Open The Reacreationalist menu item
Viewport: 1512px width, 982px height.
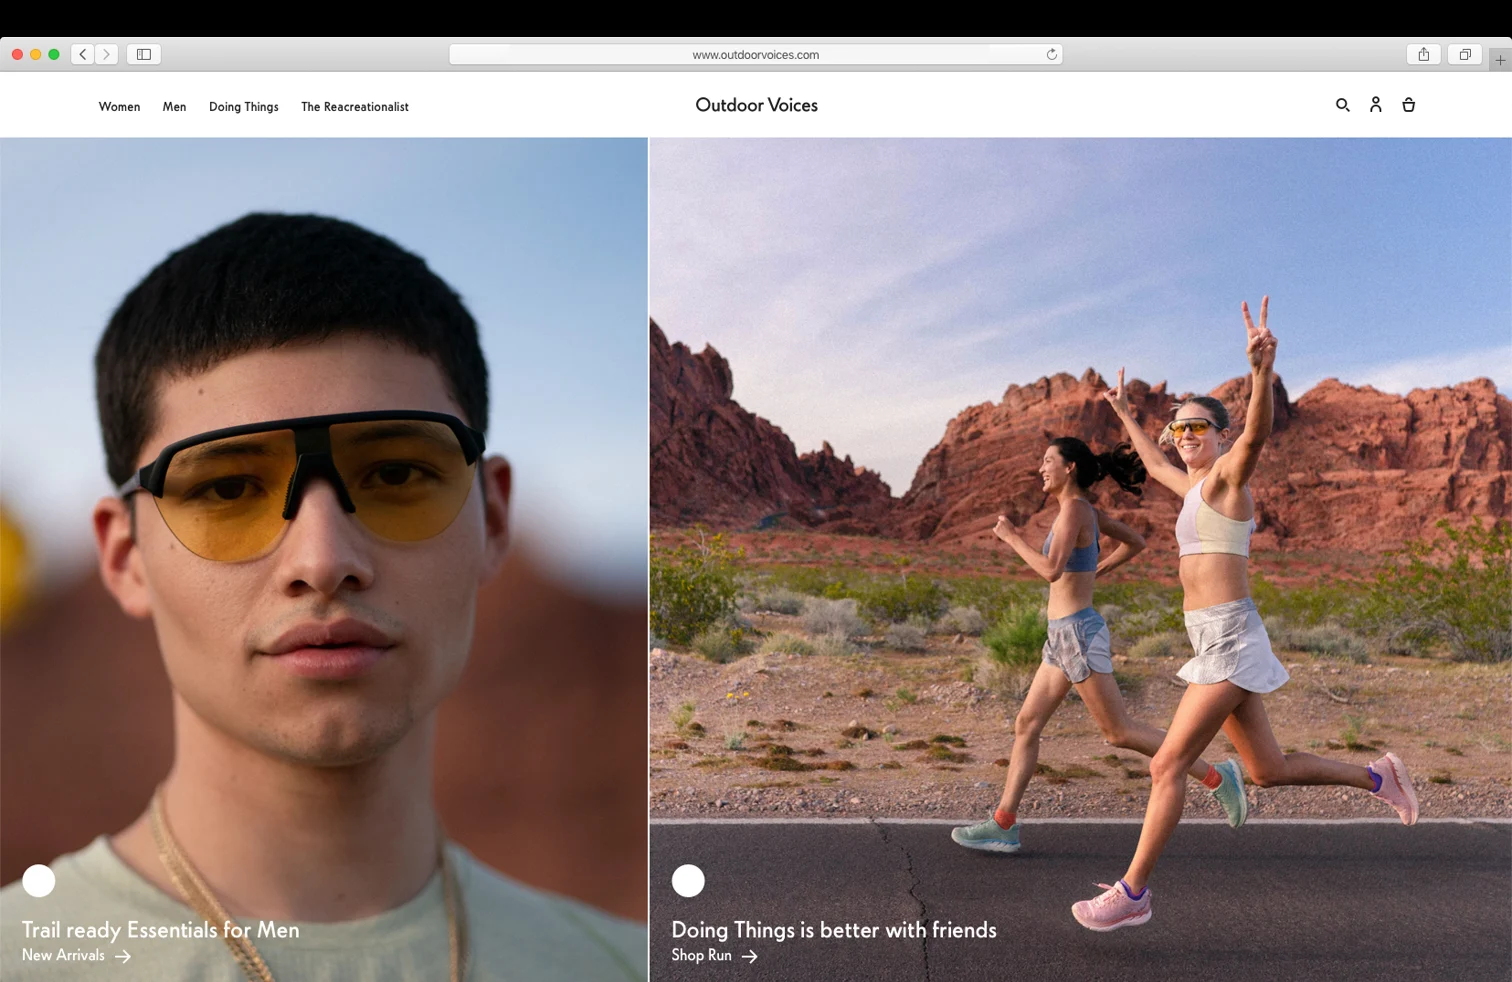click(355, 107)
